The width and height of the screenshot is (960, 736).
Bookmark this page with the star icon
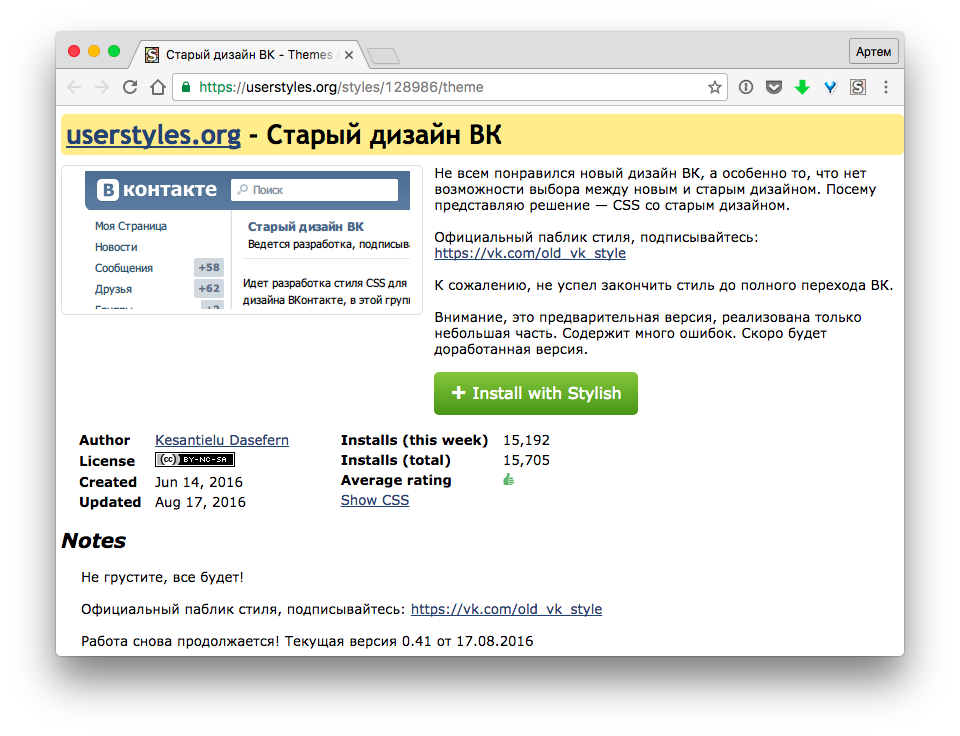click(715, 87)
